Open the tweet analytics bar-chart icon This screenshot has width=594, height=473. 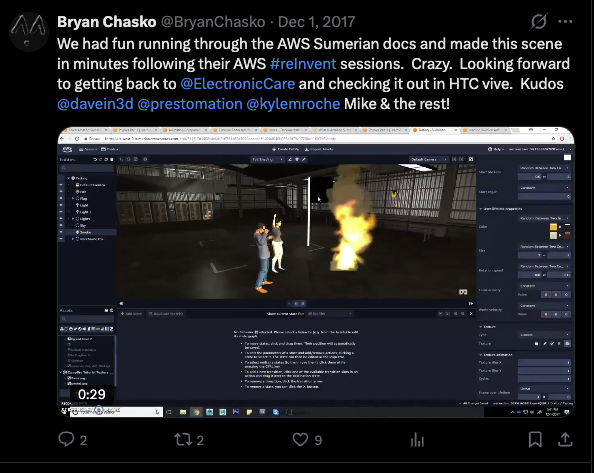click(417, 439)
